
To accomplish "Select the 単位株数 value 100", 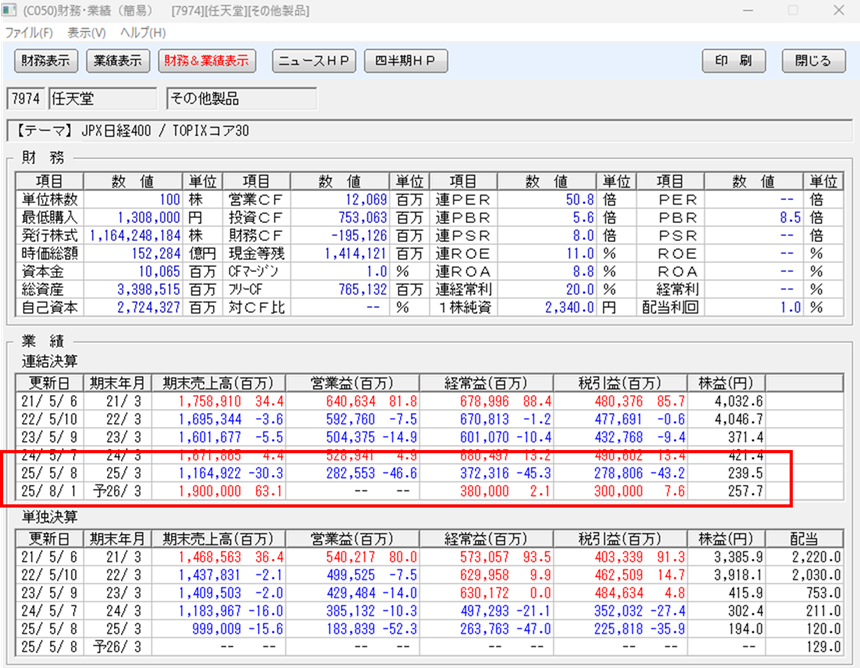I will 170,200.
